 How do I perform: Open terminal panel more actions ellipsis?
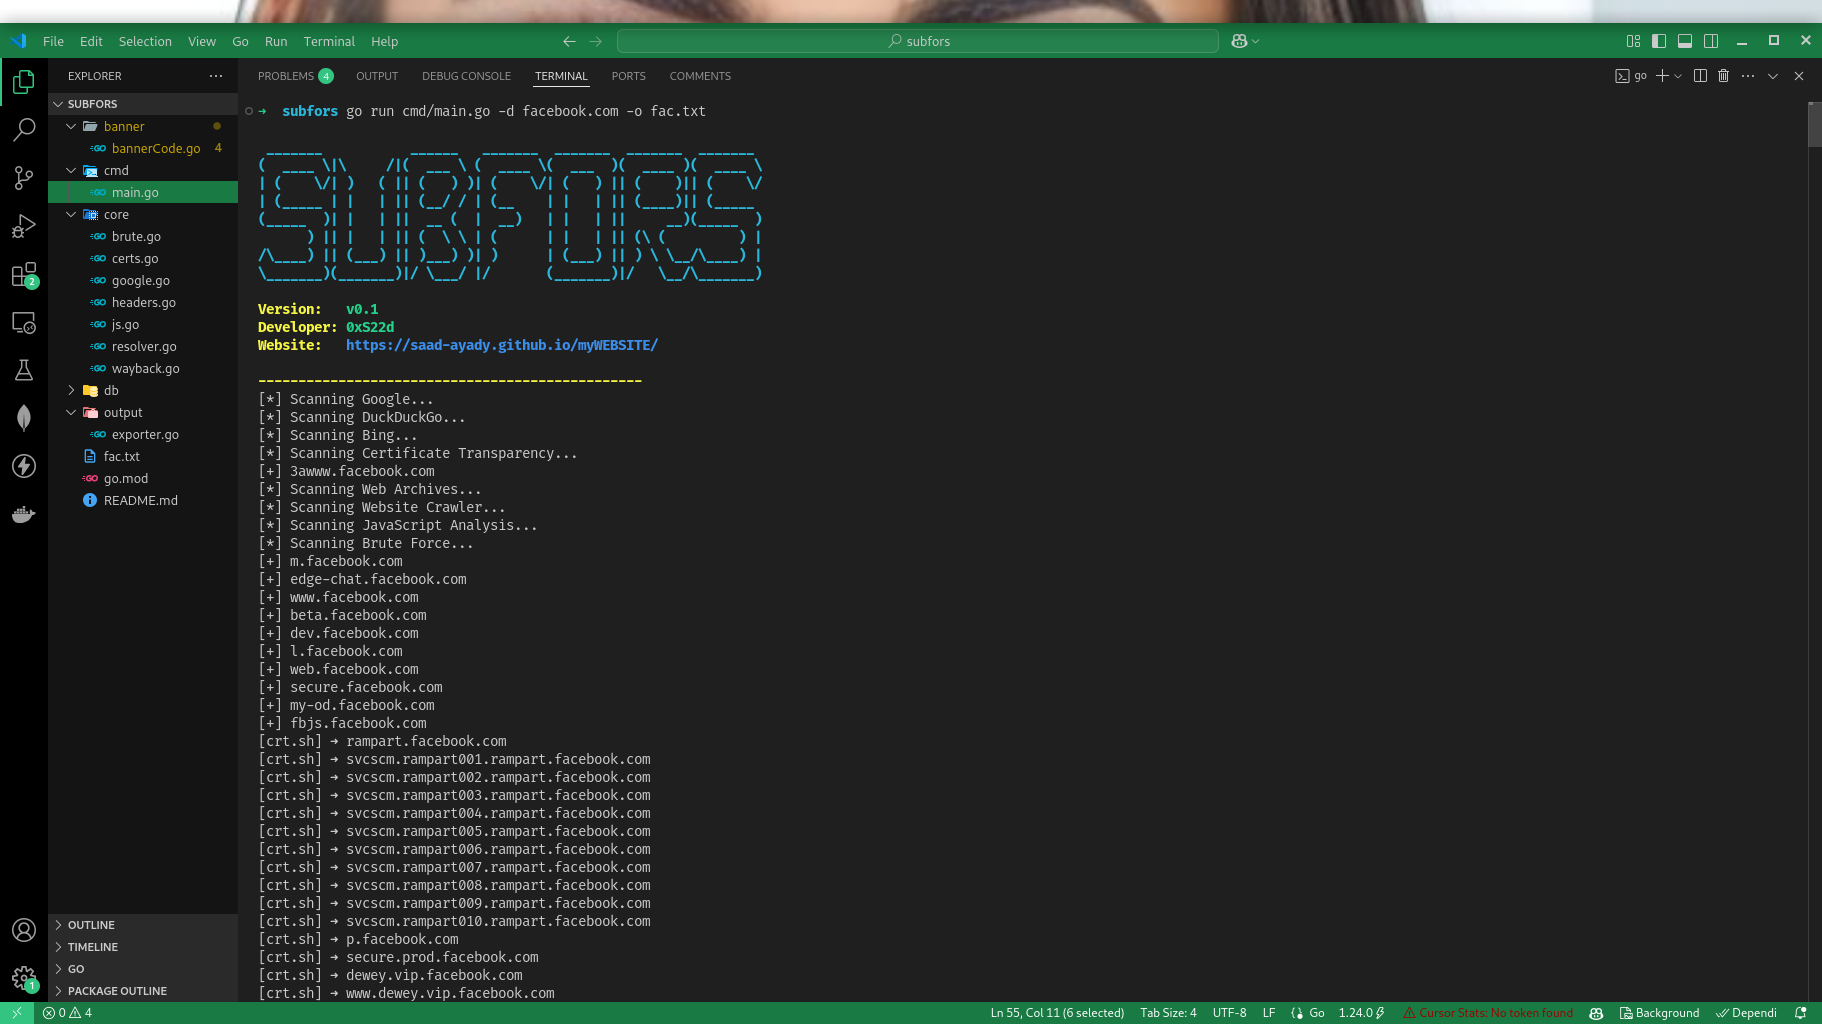pos(1748,76)
